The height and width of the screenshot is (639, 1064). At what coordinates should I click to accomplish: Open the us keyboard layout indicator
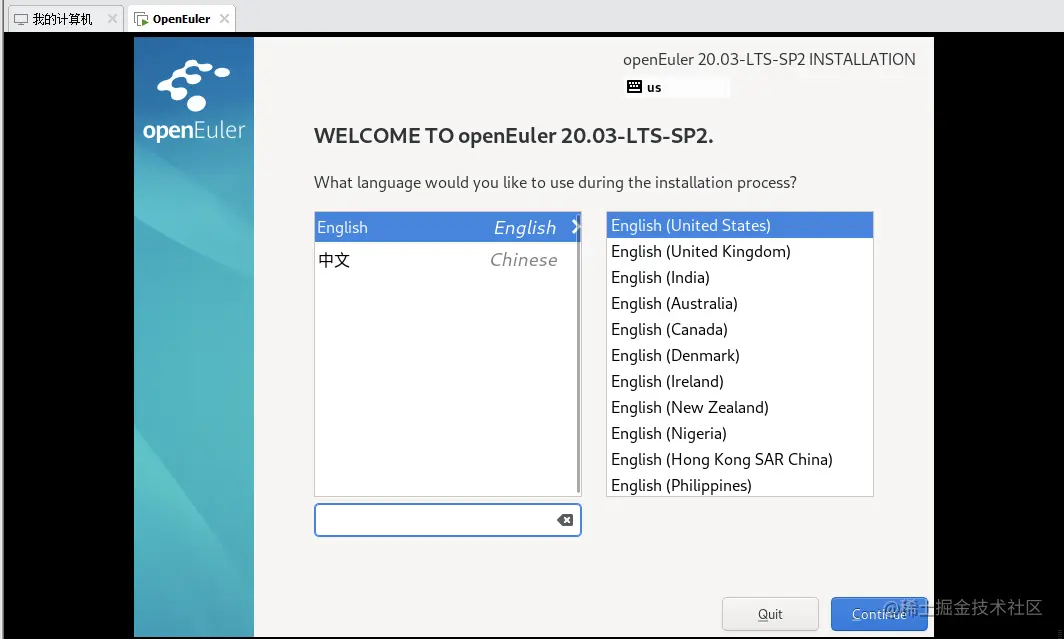click(x=677, y=87)
